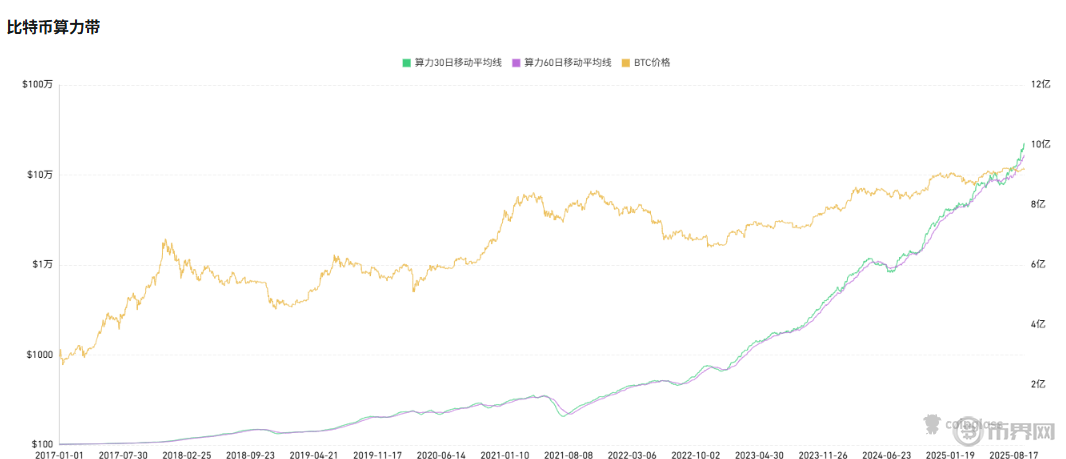Click the $1万 label on the left axis
This screenshot has width=1066, height=459.
pyautogui.click(x=40, y=264)
